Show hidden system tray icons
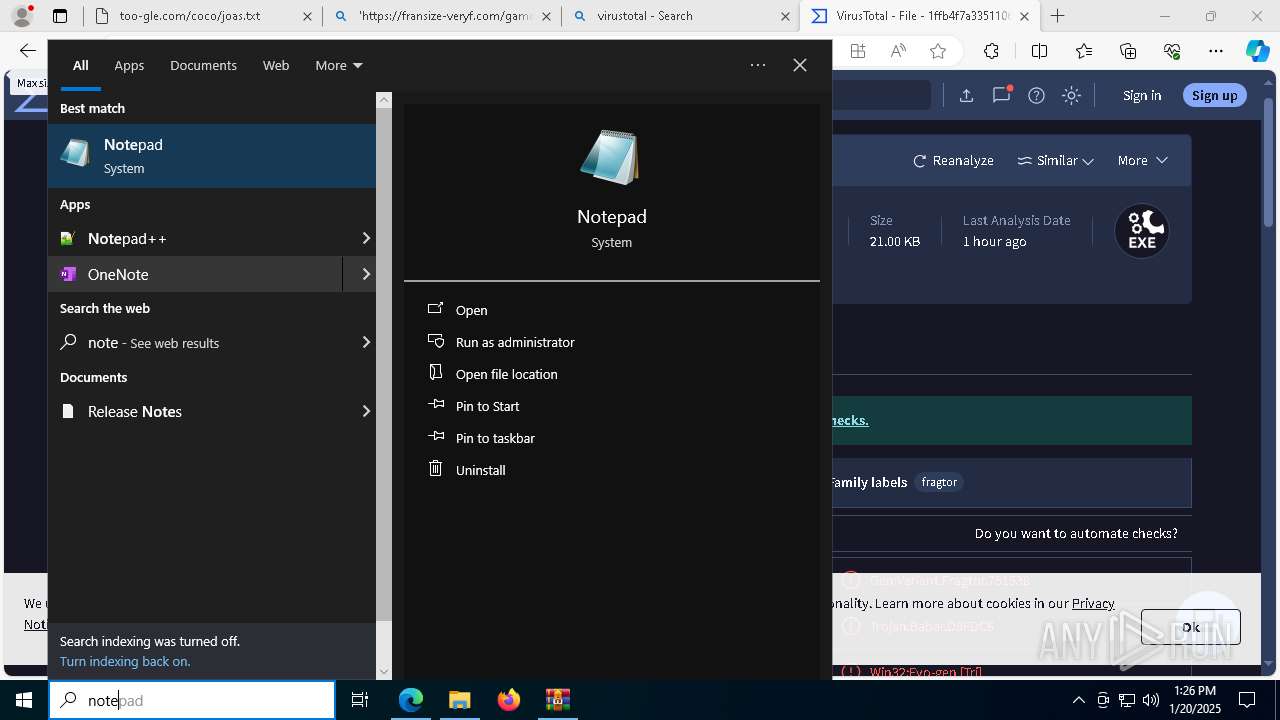This screenshot has width=1280, height=720. [1078, 700]
